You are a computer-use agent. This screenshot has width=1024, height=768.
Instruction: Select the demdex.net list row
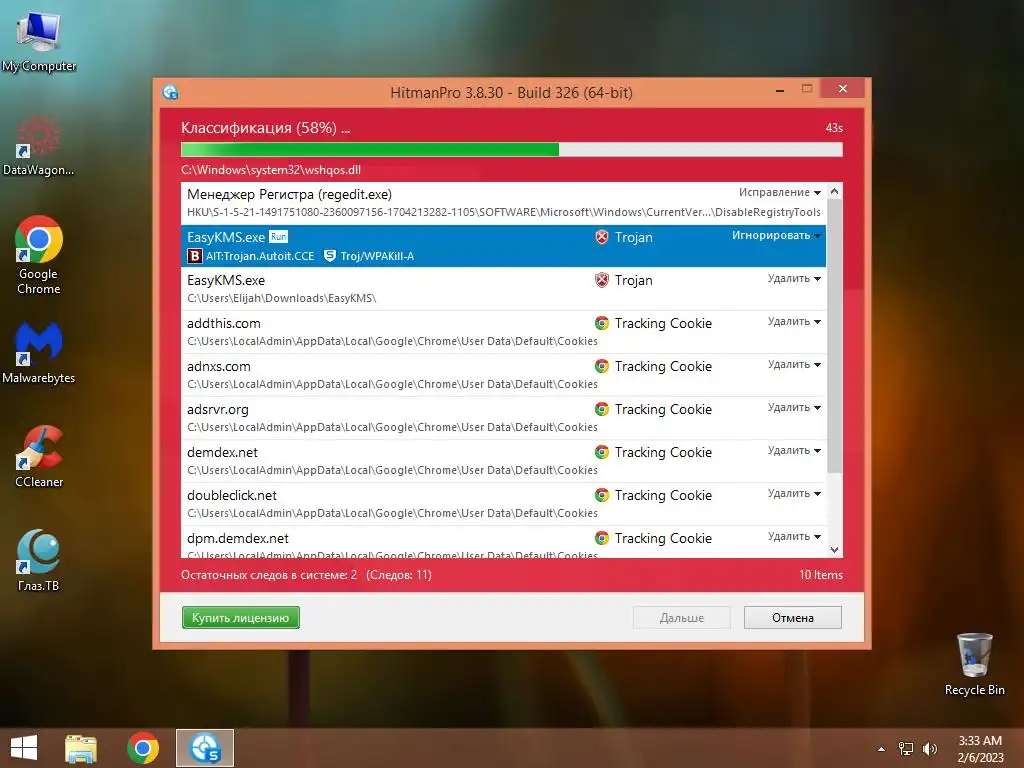coord(504,461)
